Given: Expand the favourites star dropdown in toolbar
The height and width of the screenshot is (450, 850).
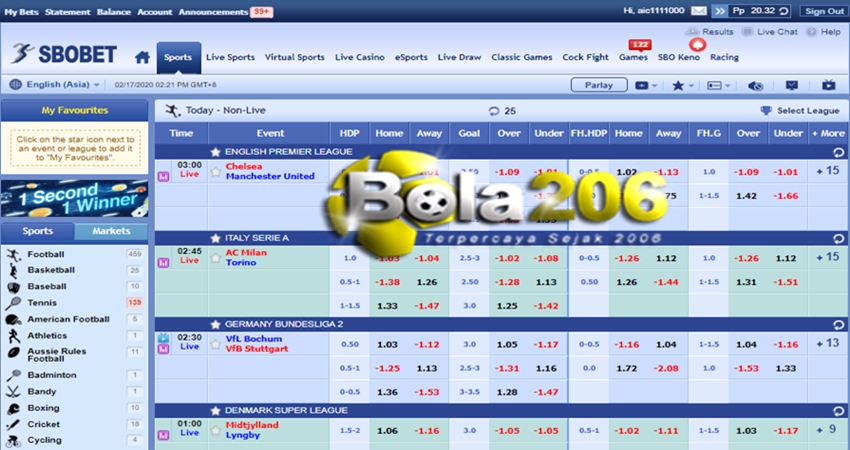Looking at the screenshot, I should 683,86.
